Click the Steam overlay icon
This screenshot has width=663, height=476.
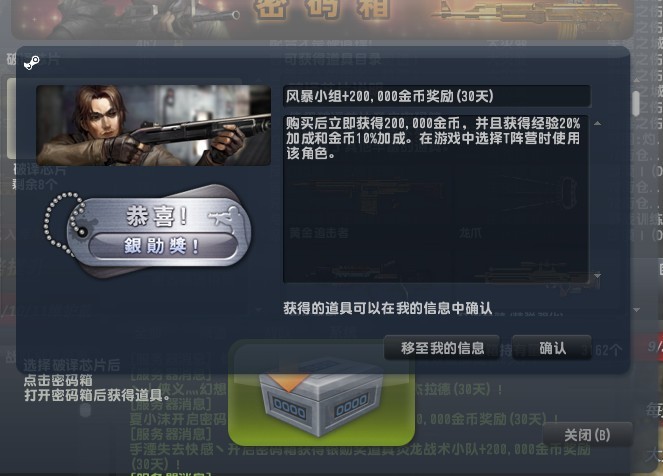point(31,63)
